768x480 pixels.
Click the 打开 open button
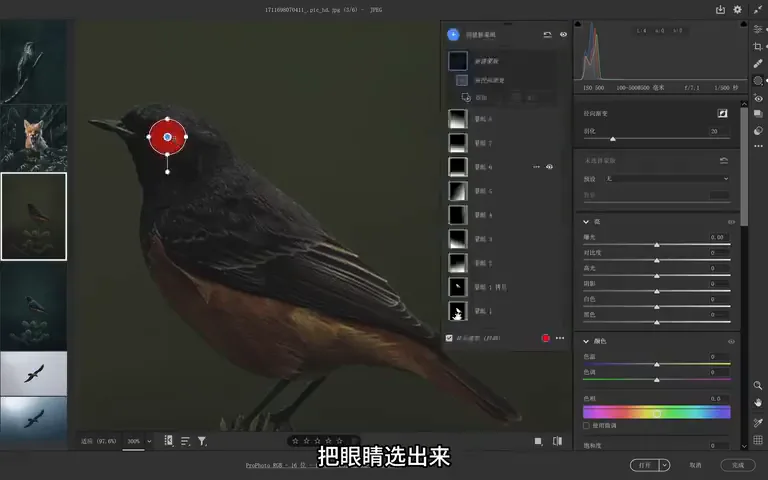[645, 465]
